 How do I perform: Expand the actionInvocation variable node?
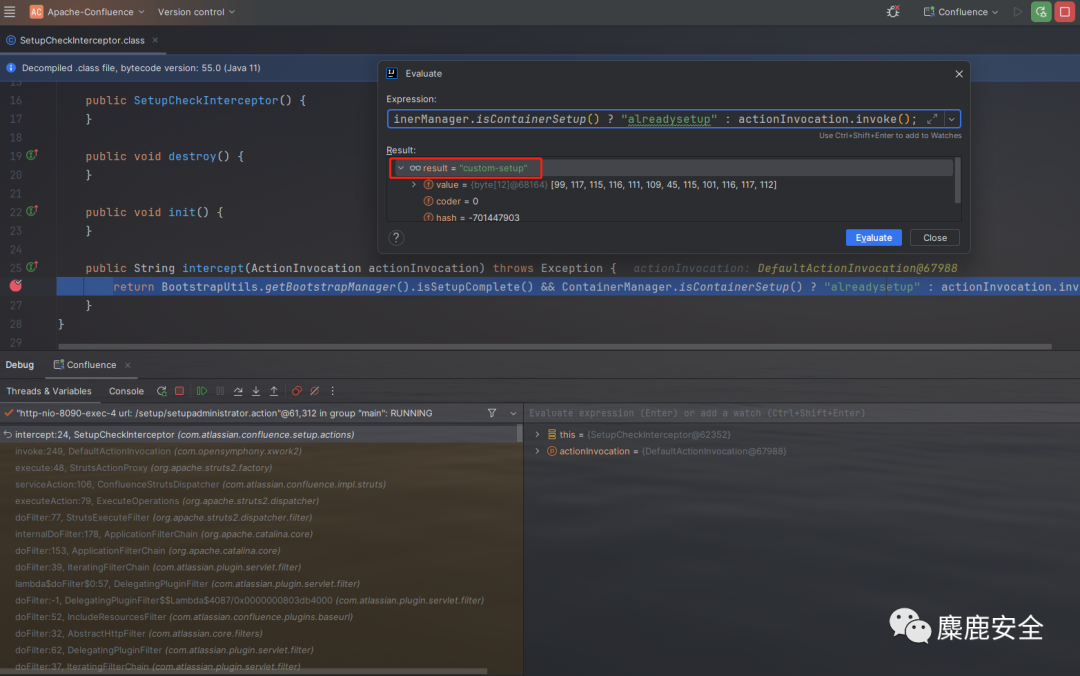click(x=537, y=451)
